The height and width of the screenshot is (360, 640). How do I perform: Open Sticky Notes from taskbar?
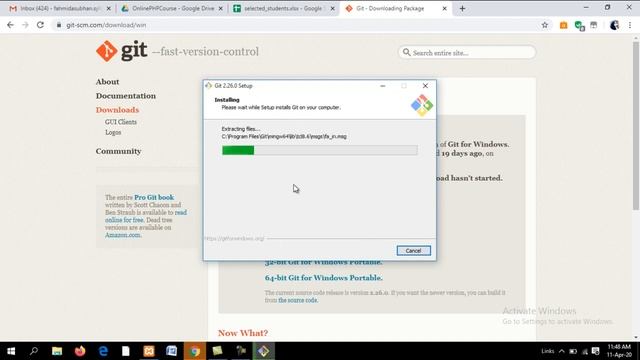tap(218, 351)
